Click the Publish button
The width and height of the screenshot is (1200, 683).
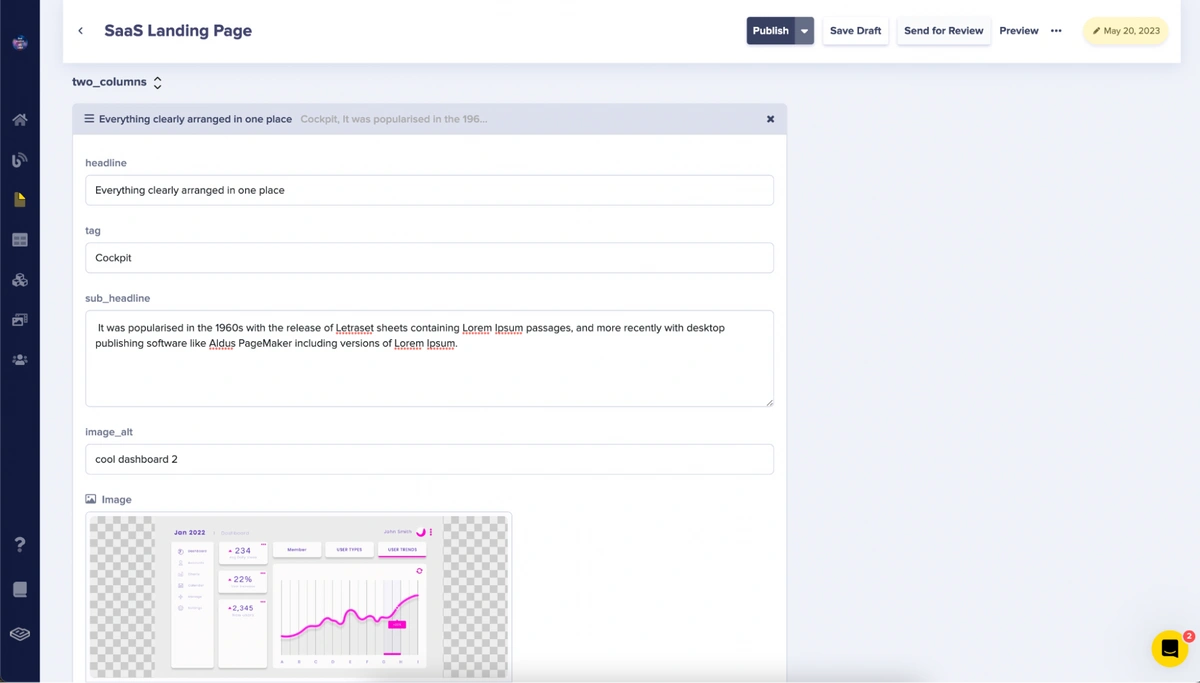point(770,31)
